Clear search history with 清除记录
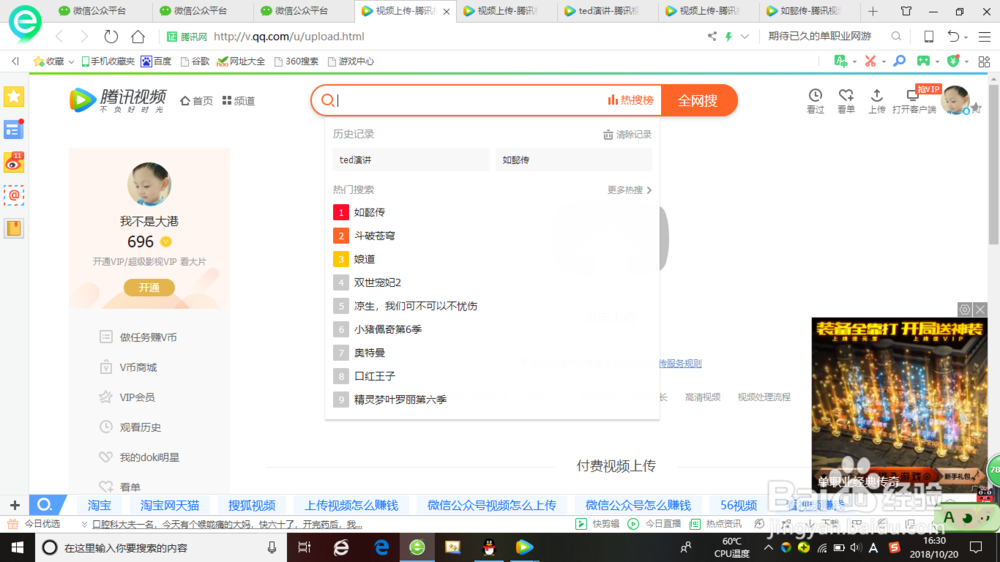This screenshot has width=1000, height=562. pyautogui.click(x=627, y=135)
